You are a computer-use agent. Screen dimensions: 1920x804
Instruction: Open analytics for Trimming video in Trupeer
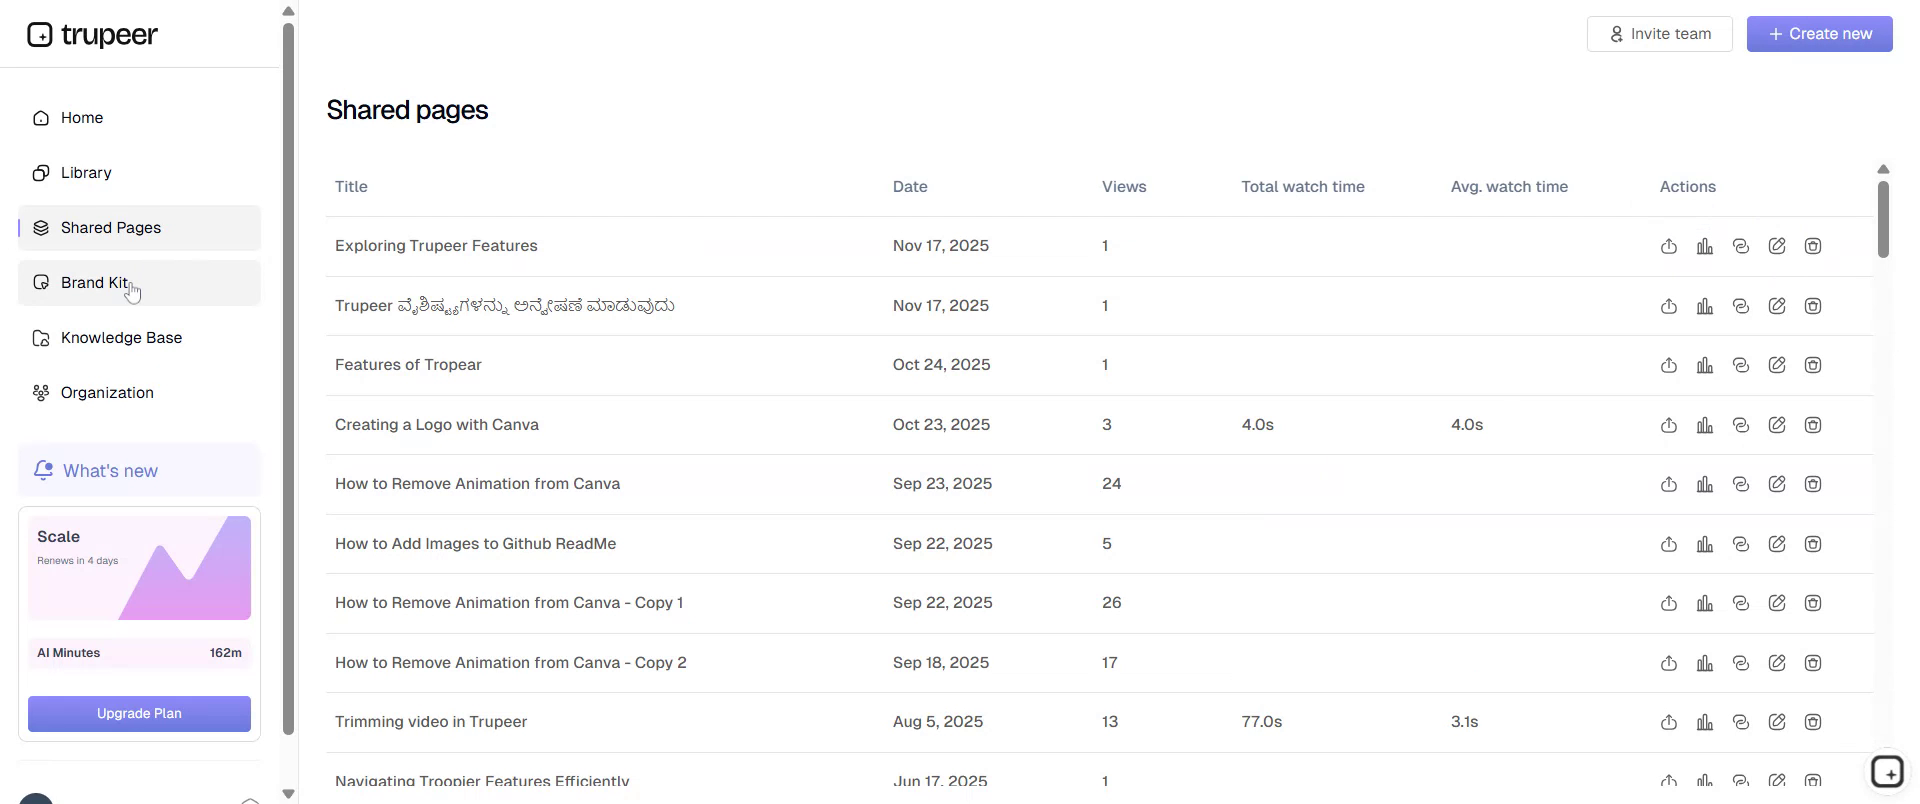click(x=1705, y=722)
